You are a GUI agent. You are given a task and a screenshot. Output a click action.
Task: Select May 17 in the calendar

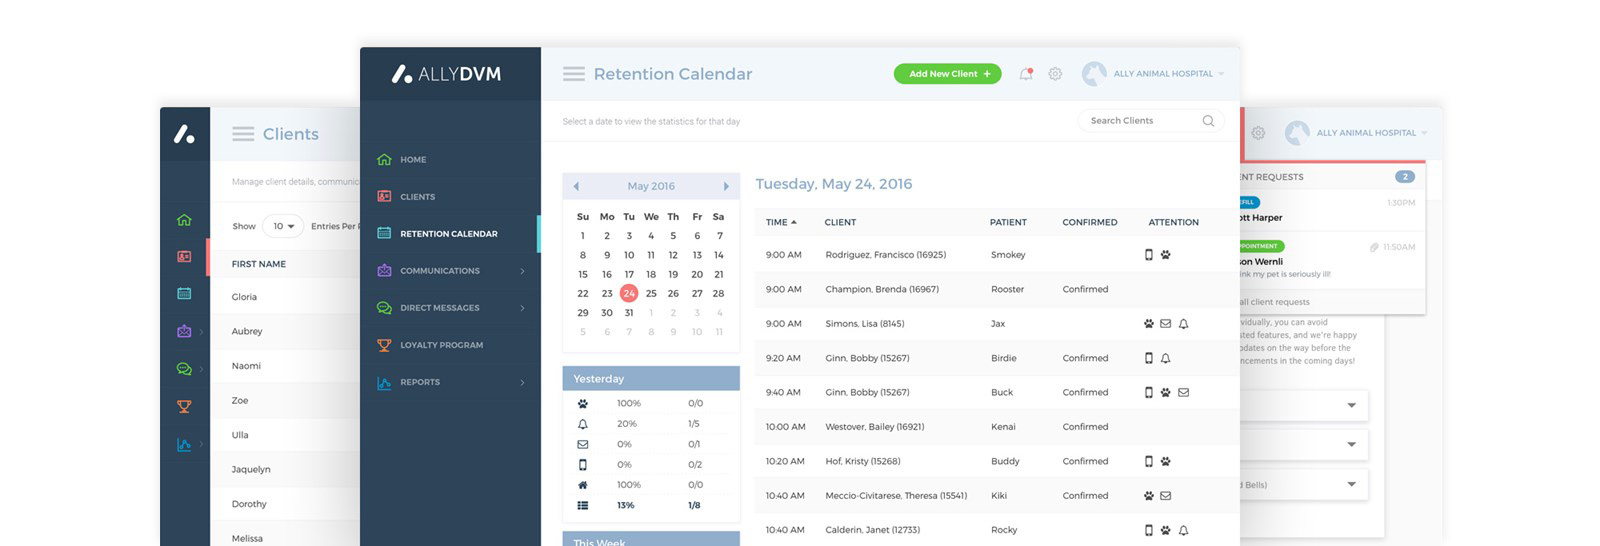point(629,274)
